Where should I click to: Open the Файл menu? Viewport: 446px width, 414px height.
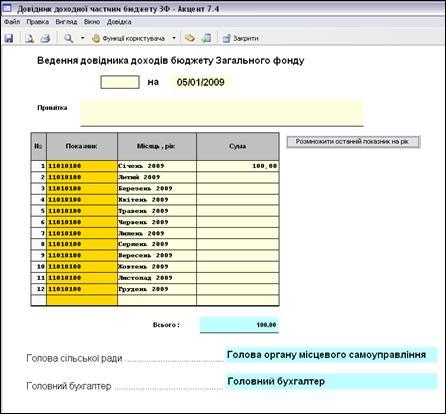point(12,22)
